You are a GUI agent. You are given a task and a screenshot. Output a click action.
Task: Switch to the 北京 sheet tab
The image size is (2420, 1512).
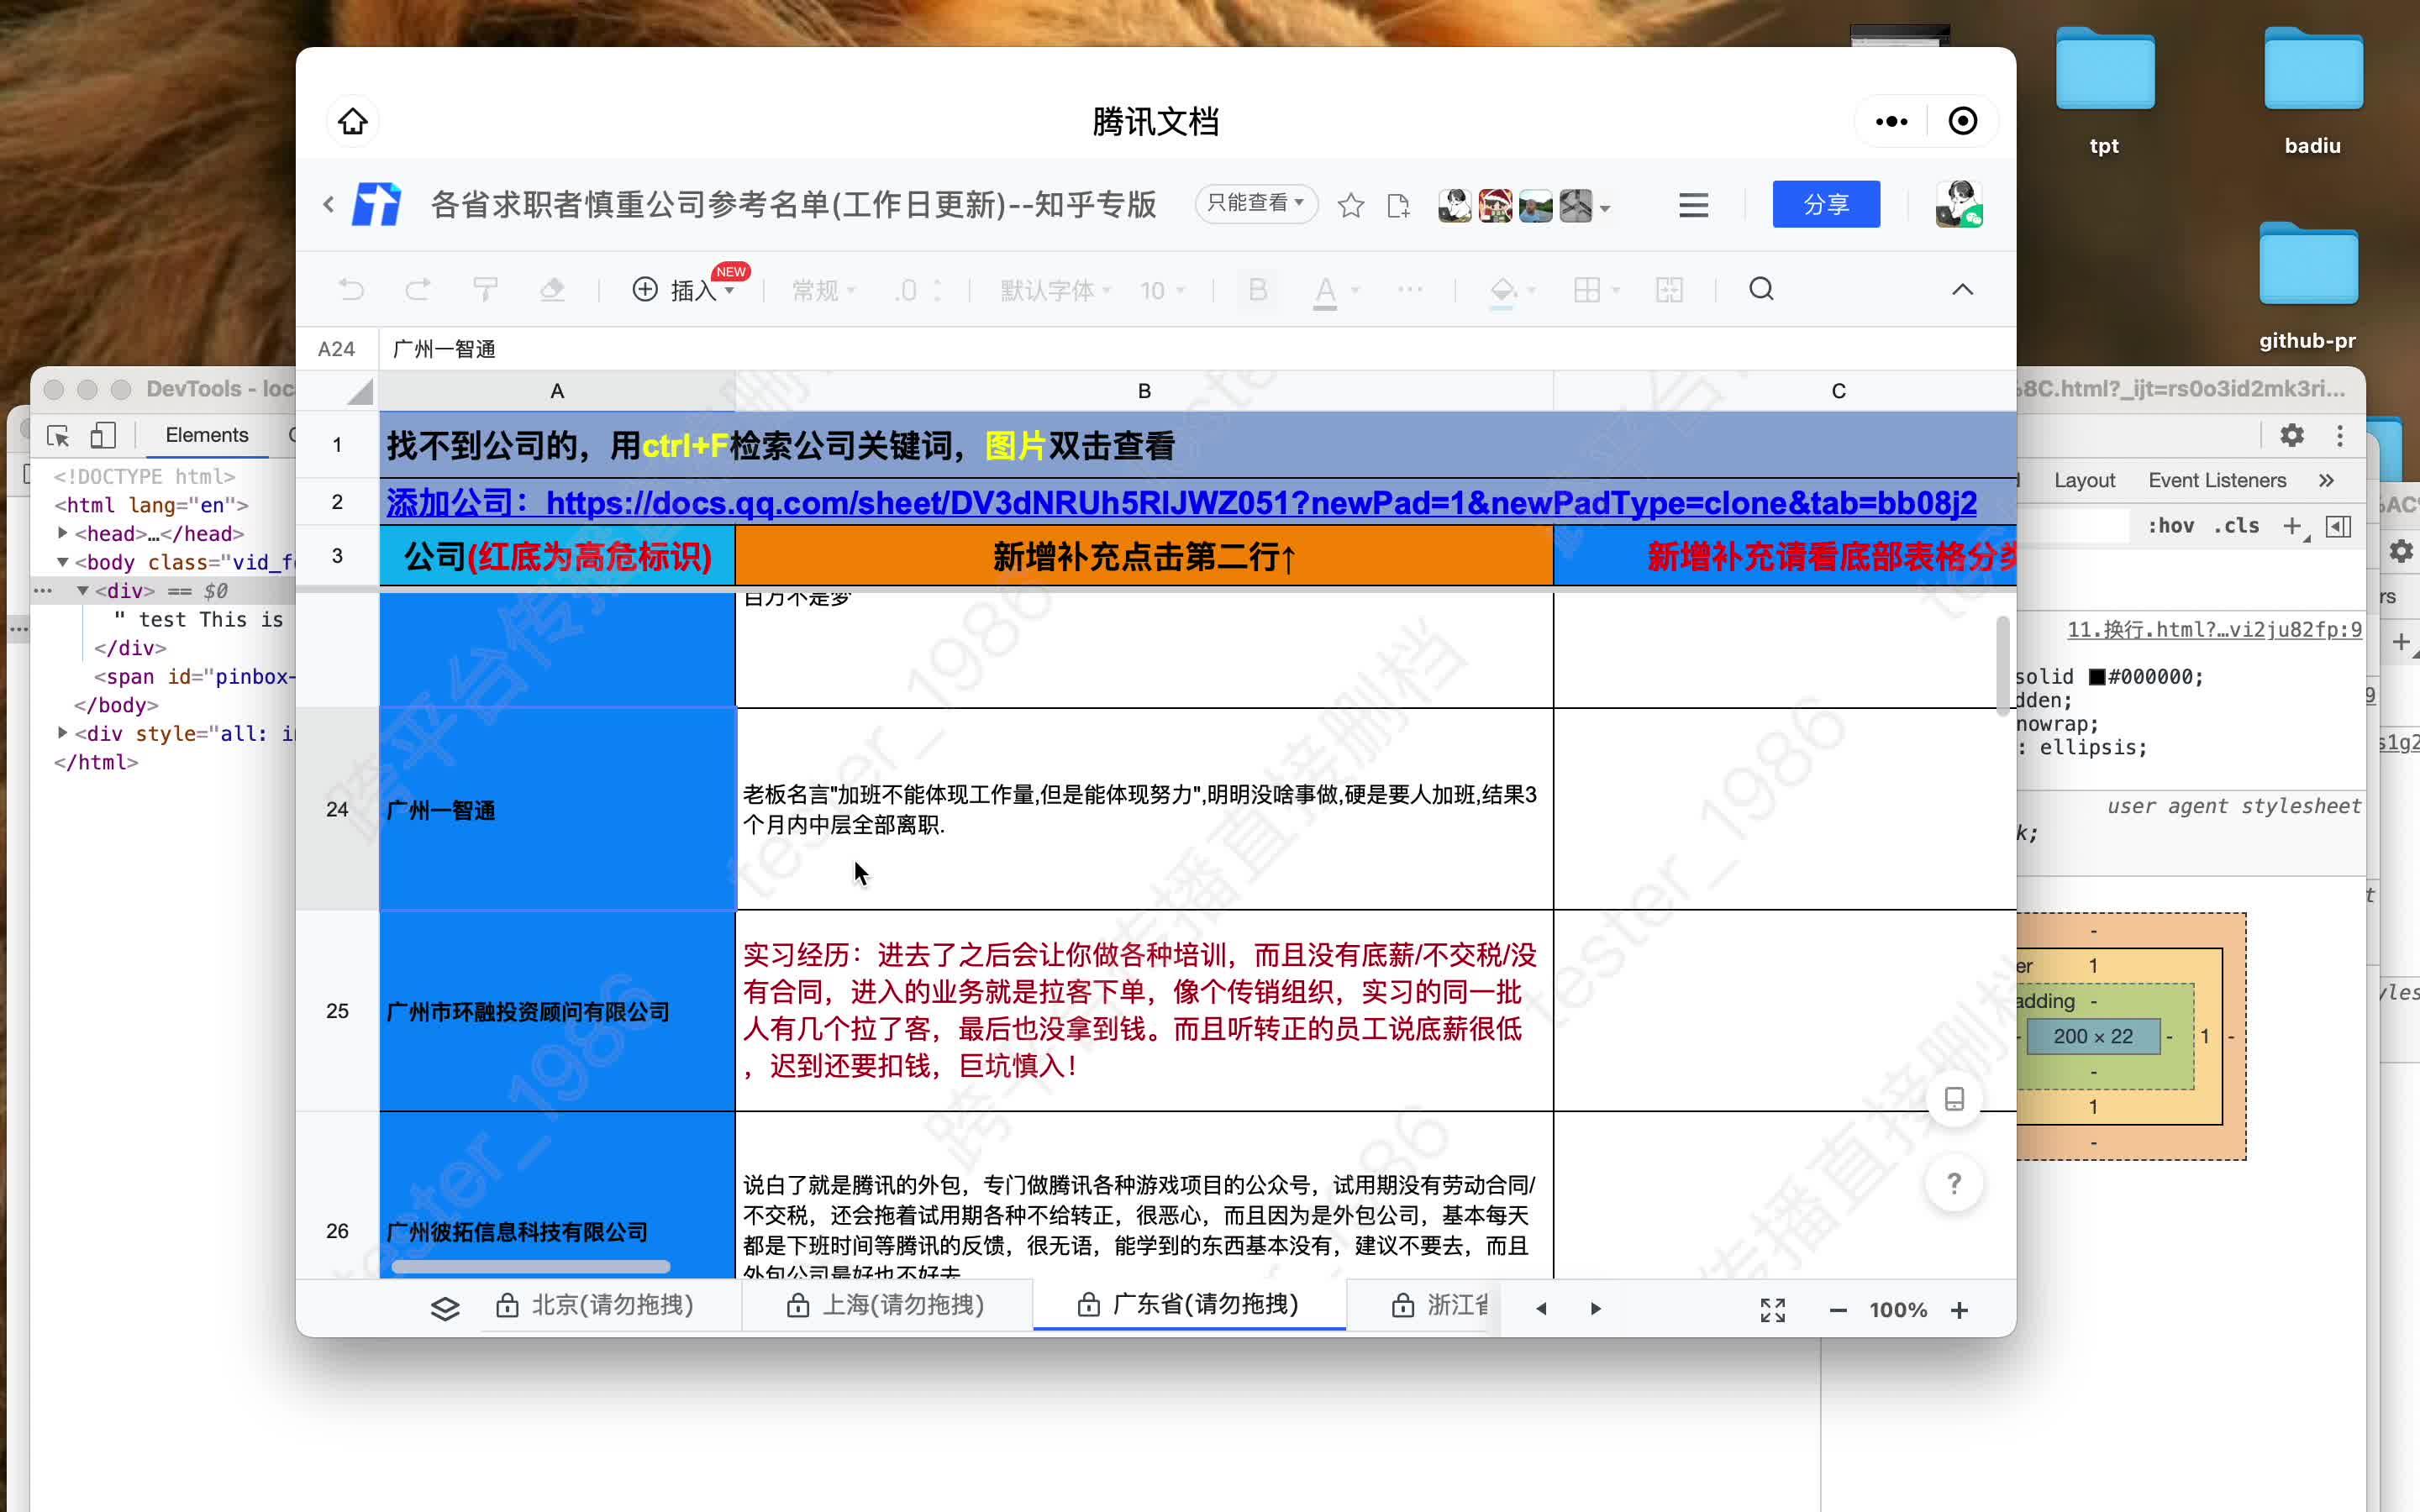[612, 1305]
